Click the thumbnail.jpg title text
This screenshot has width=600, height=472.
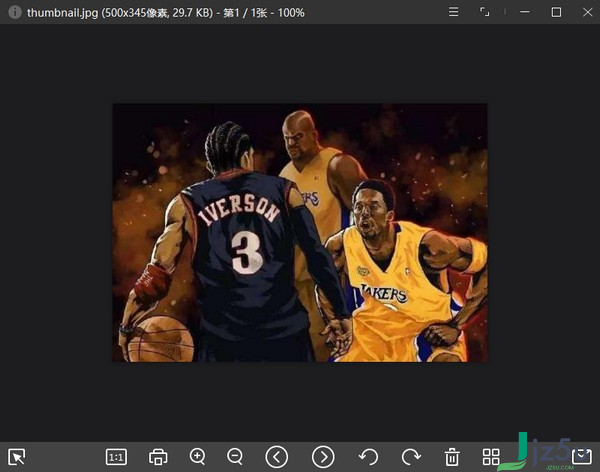pos(62,13)
